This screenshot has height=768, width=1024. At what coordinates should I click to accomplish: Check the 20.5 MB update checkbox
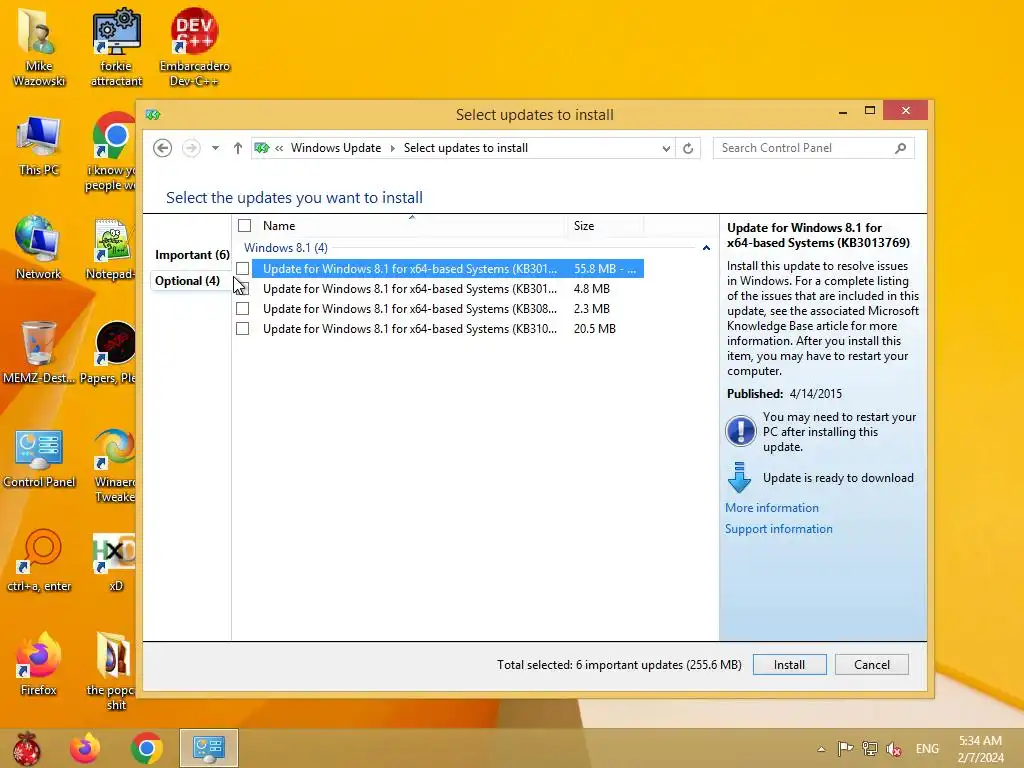(242, 328)
